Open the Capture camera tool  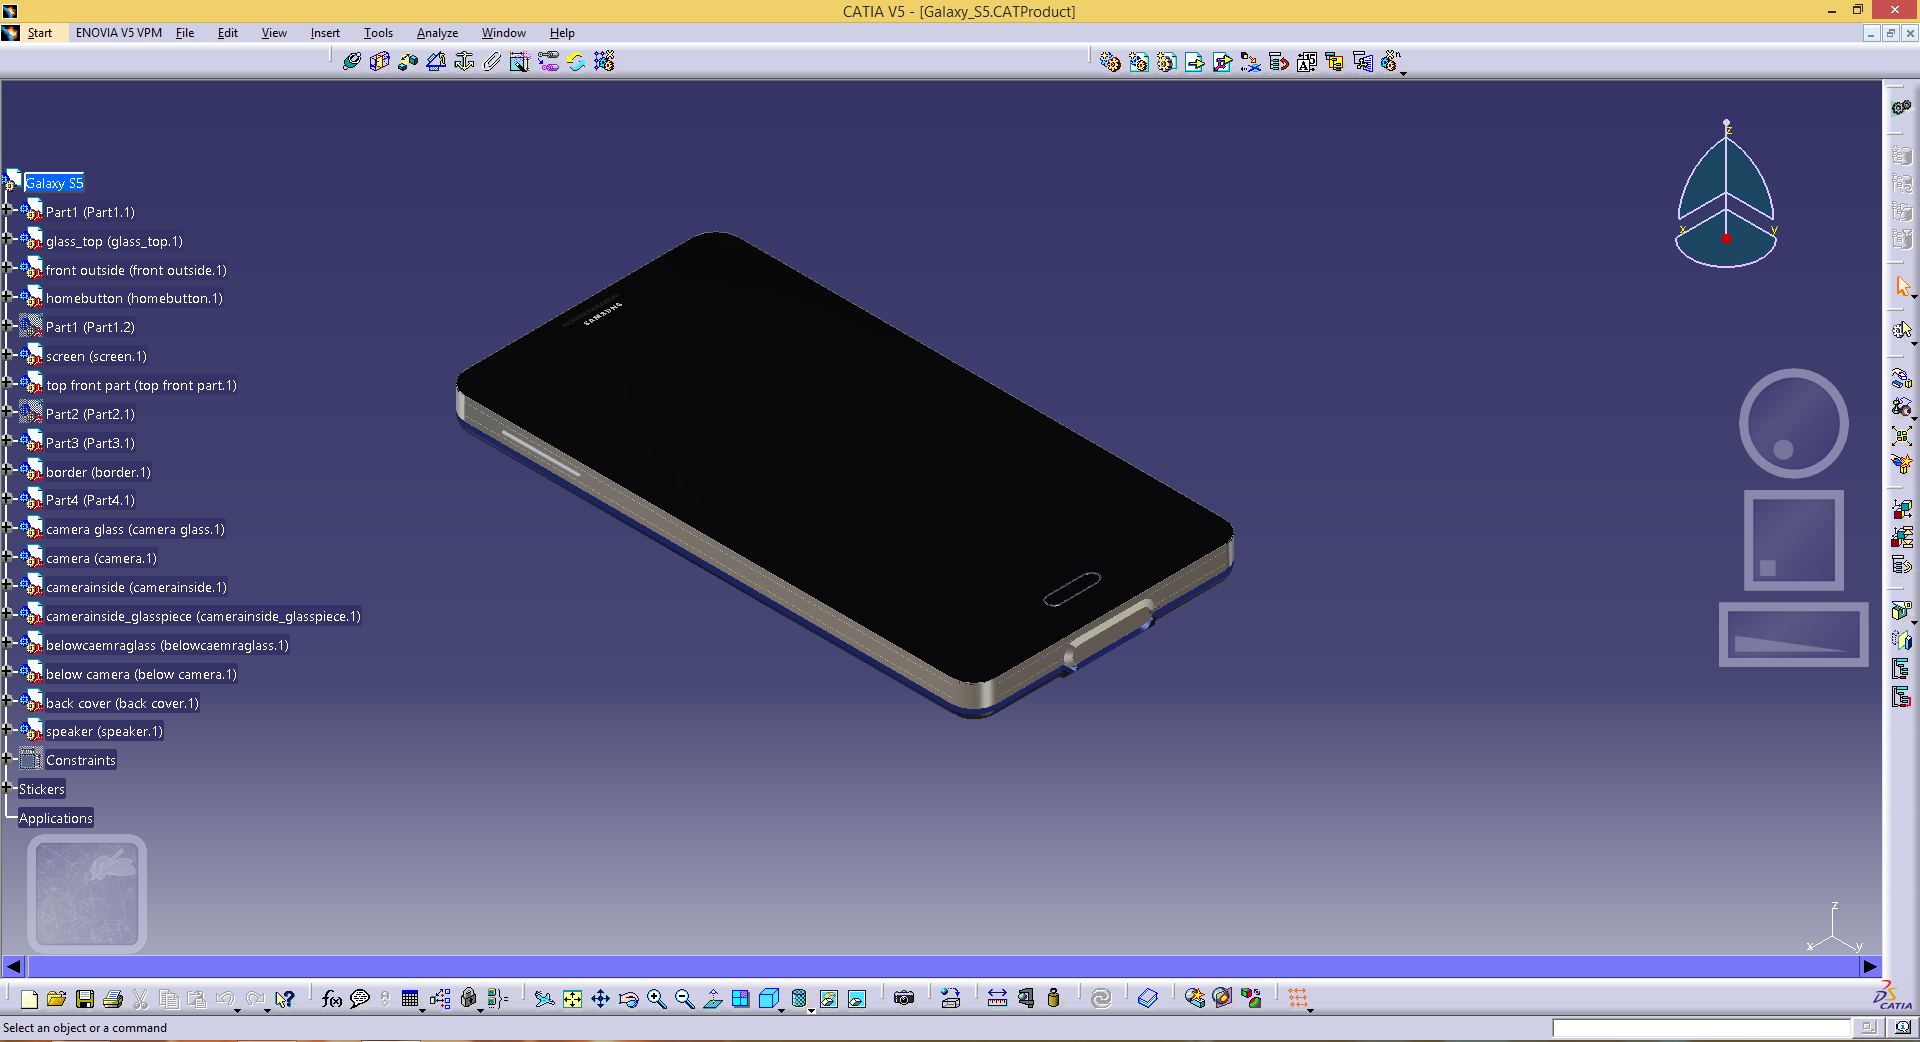904,998
